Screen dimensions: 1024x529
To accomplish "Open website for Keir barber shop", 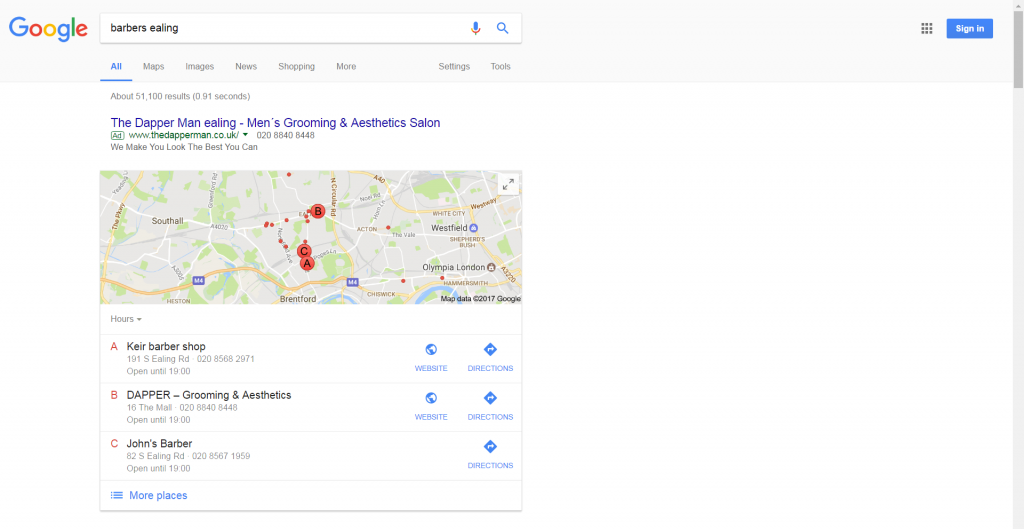I will [431, 358].
